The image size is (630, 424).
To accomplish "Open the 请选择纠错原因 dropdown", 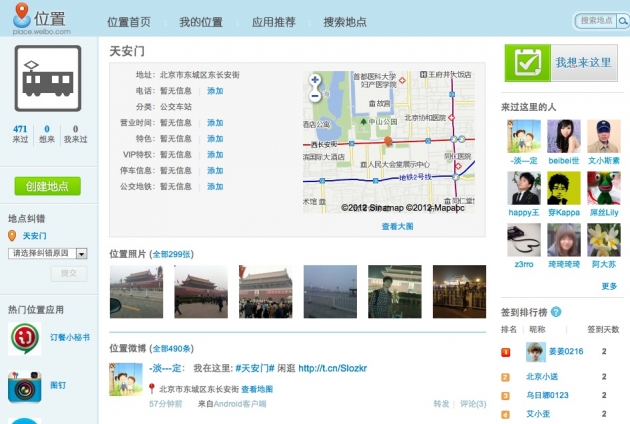I will click(x=48, y=253).
